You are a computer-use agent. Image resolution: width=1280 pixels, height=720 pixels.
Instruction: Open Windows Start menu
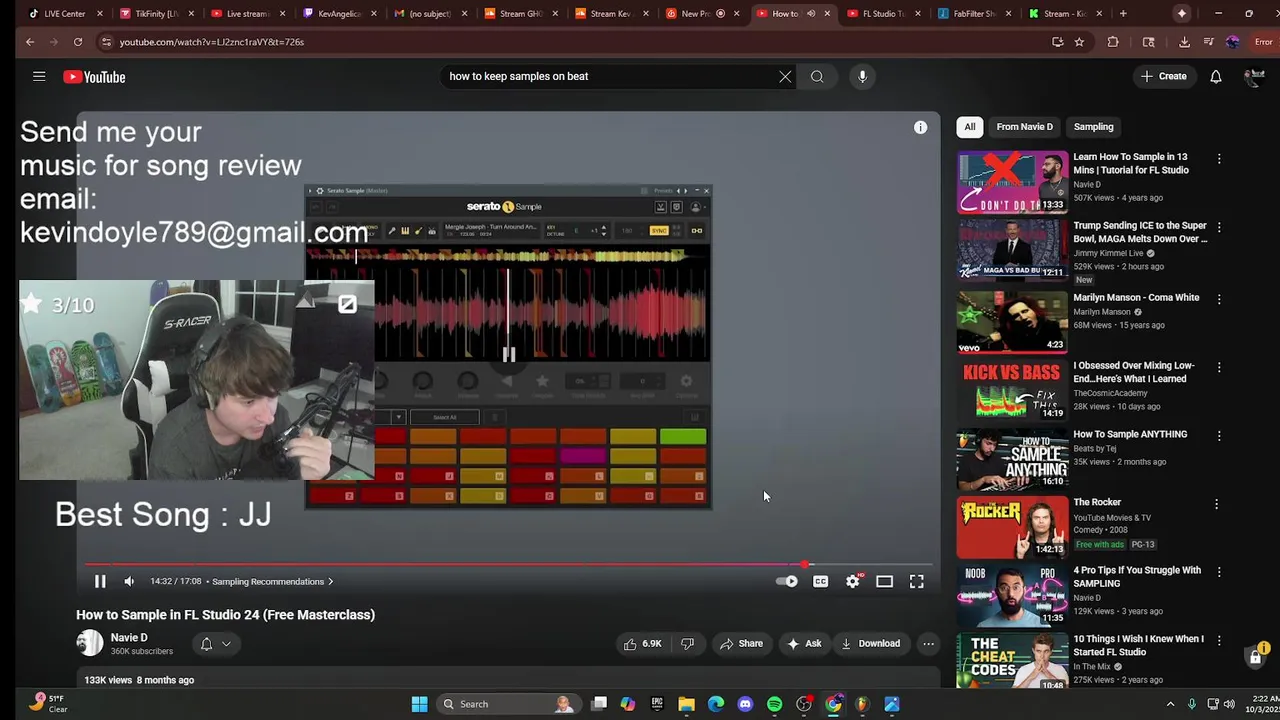click(420, 704)
